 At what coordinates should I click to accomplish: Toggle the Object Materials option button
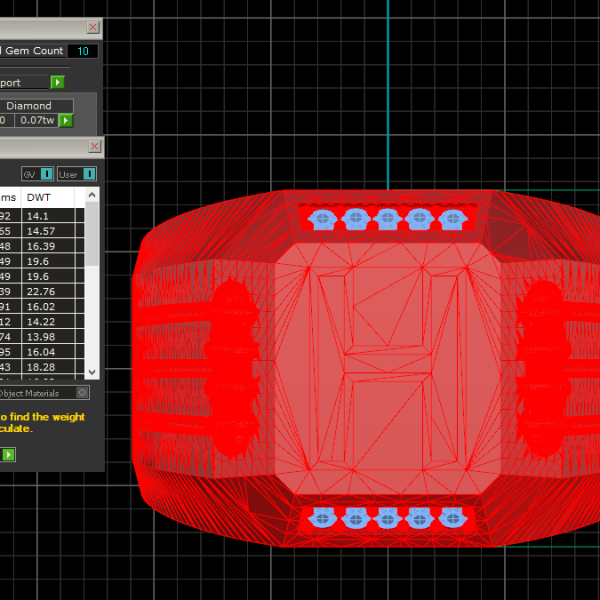point(83,393)
